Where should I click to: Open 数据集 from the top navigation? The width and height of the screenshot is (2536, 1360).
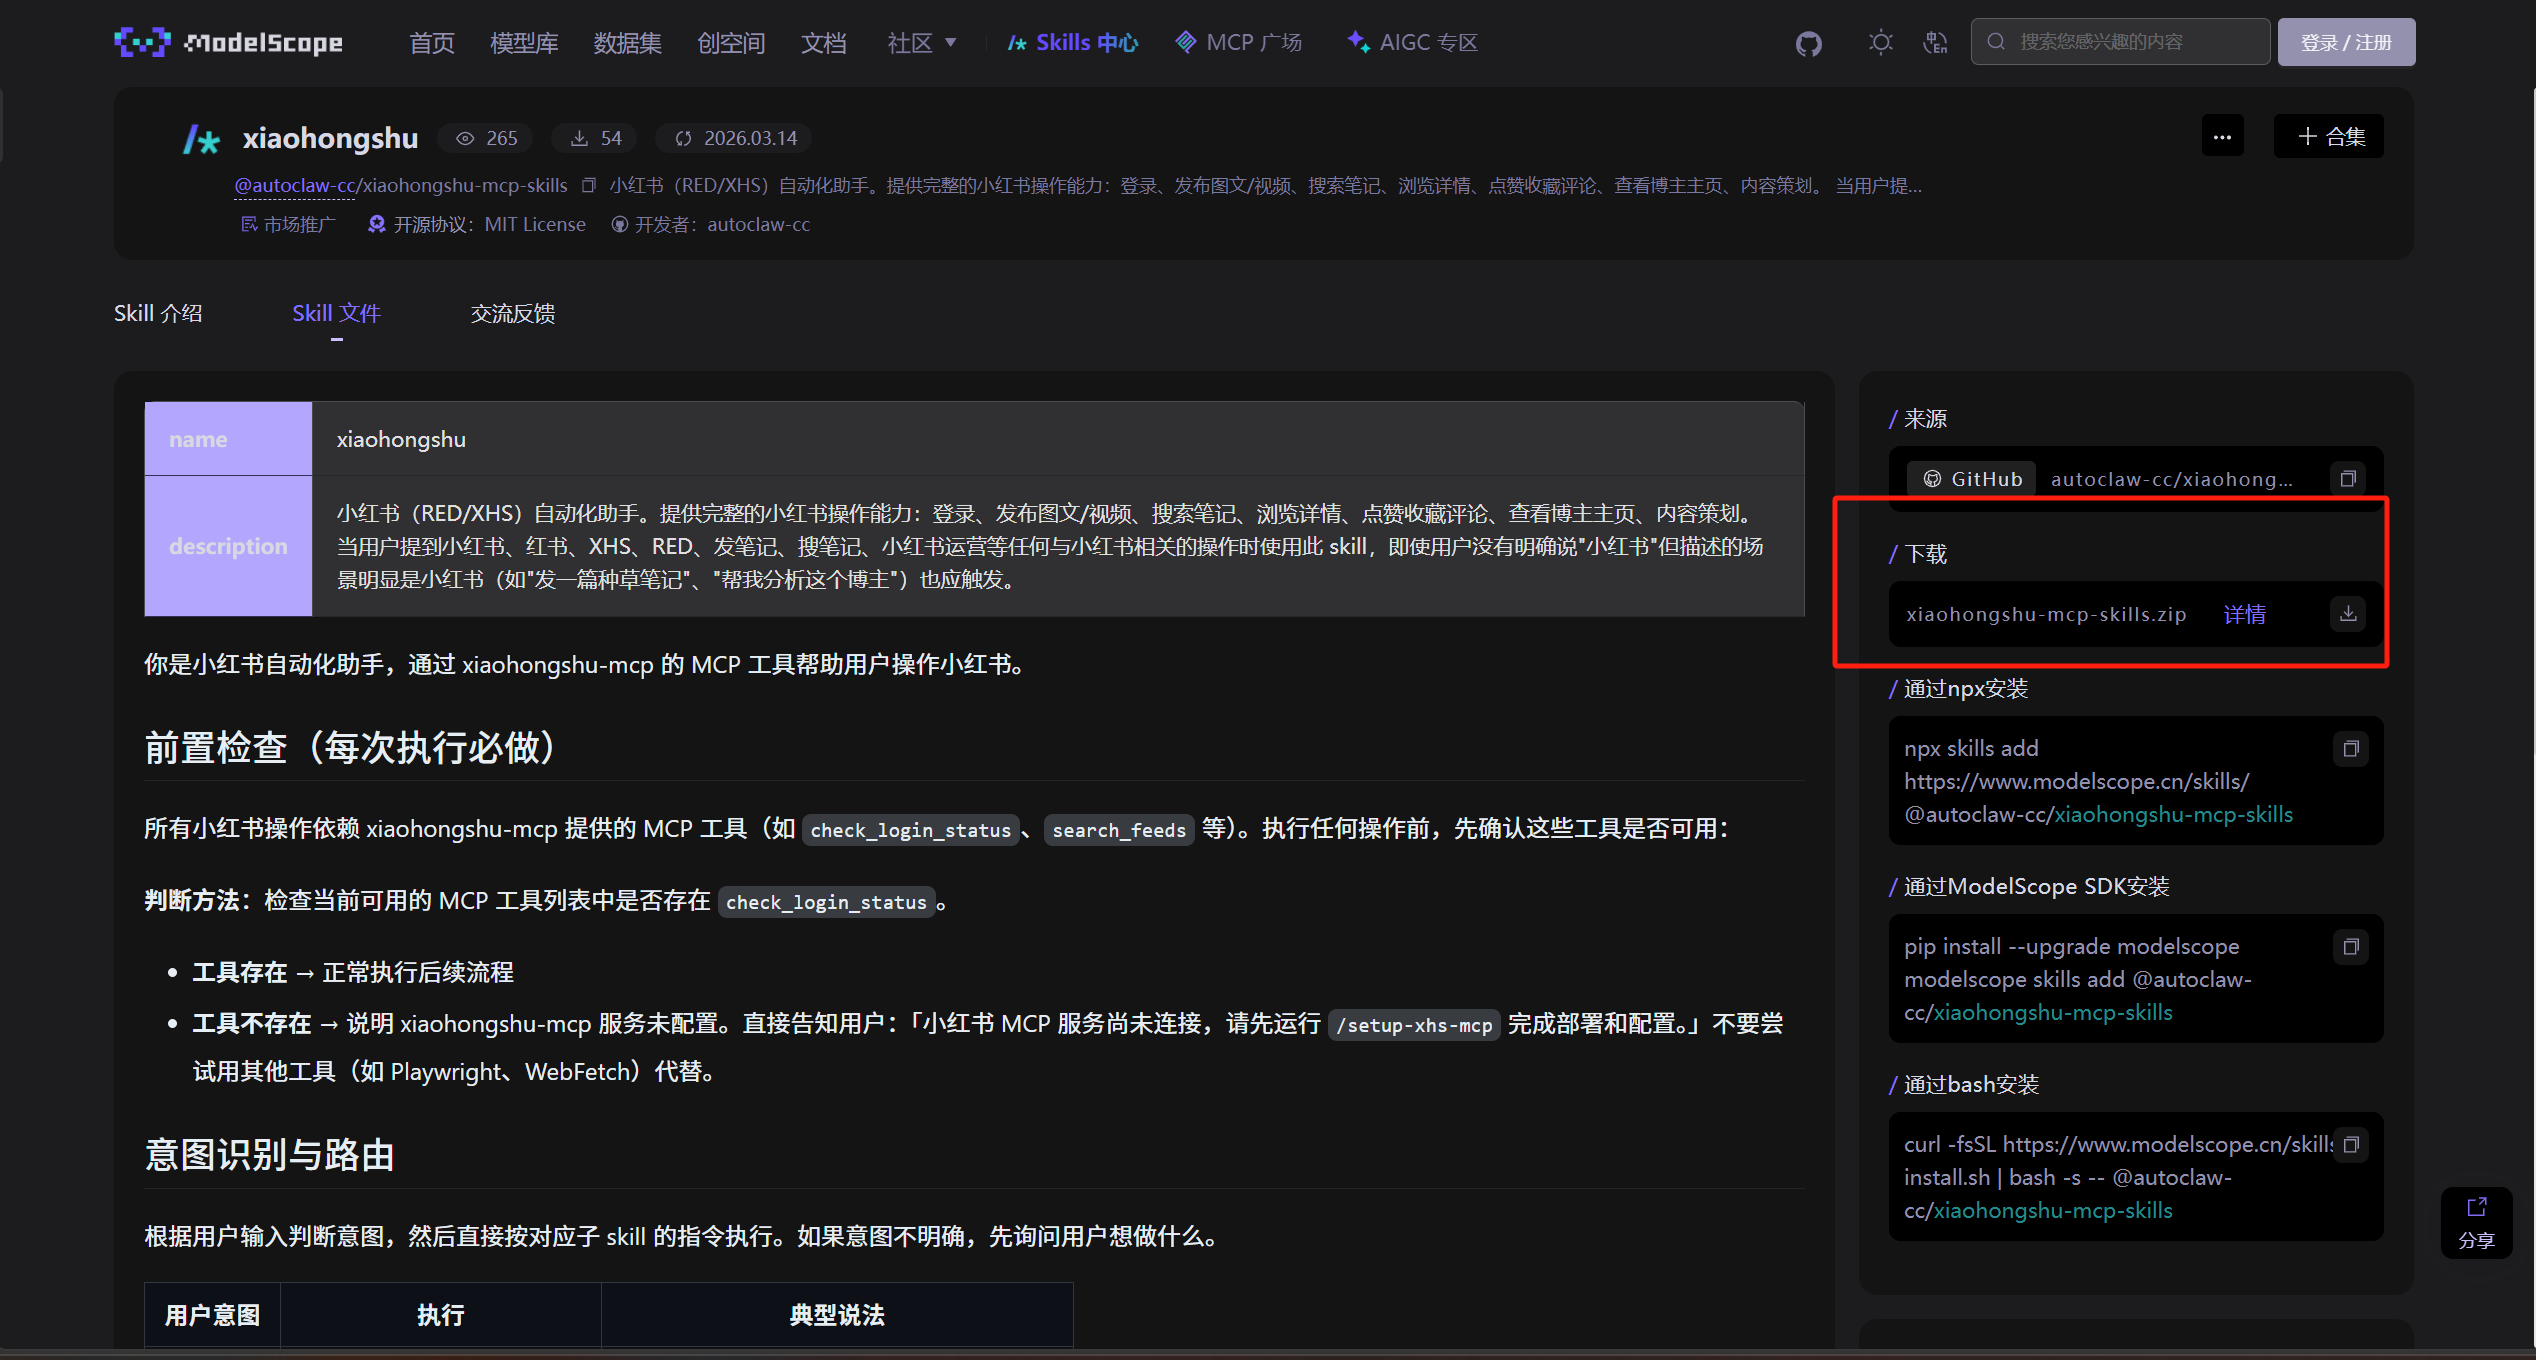click(628, 43)
